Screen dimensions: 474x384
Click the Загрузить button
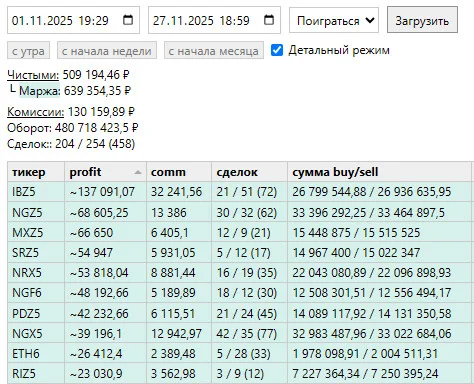(x=422, y=20)
